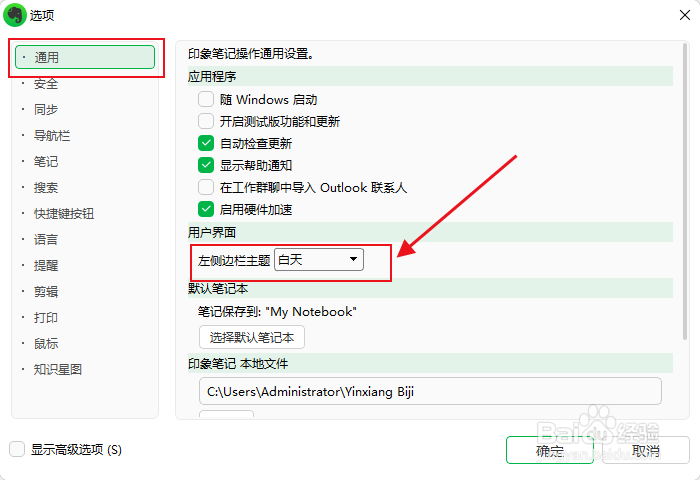Check 在工作群聊中导入 Outlook 联系人
This screenshot has height=480, width=700.
(206, 187)
